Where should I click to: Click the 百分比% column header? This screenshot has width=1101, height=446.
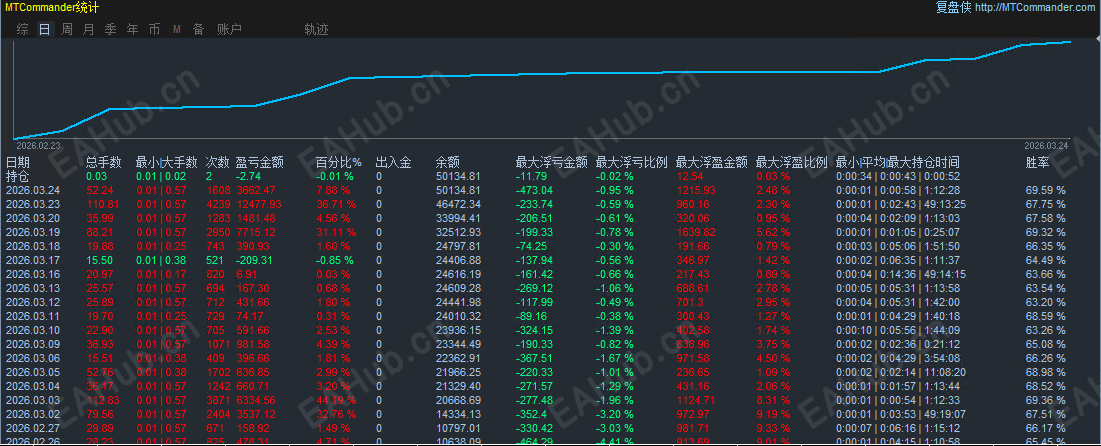pyautogui.click(x=339, y=163)
